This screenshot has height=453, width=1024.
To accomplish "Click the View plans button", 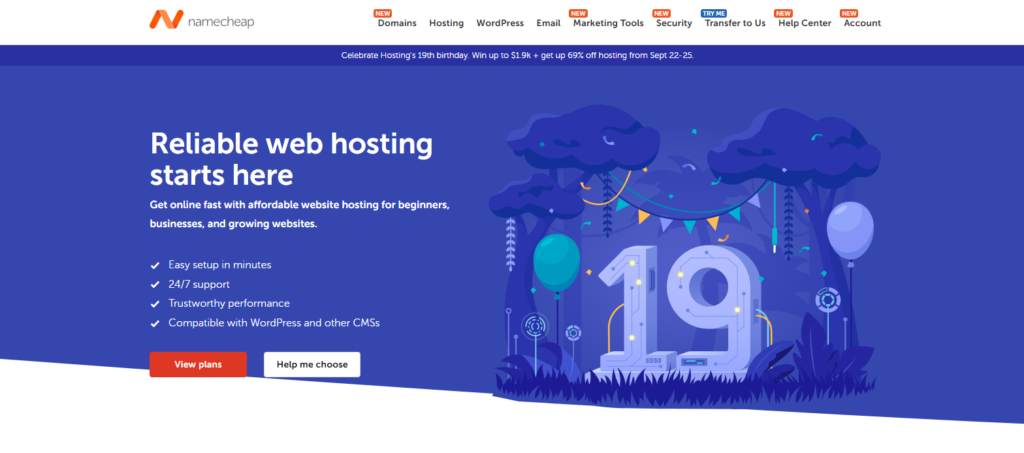I will click(x=198, y=364).
